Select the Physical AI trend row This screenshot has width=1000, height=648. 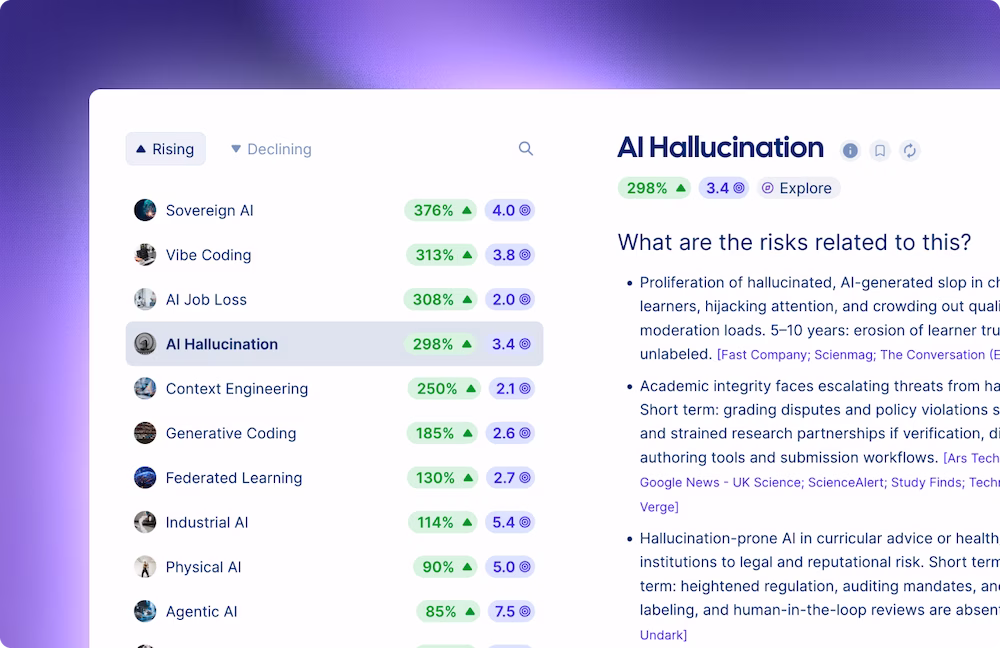tap(334, 567)
